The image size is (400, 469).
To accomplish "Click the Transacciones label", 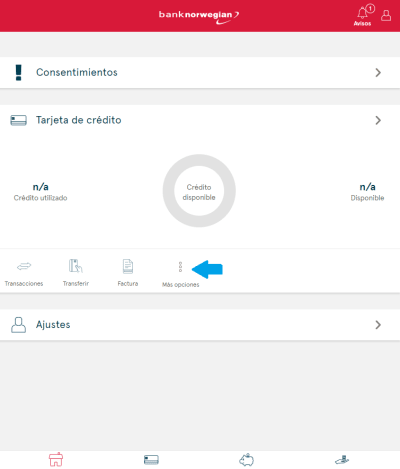I will click(24, 284).
